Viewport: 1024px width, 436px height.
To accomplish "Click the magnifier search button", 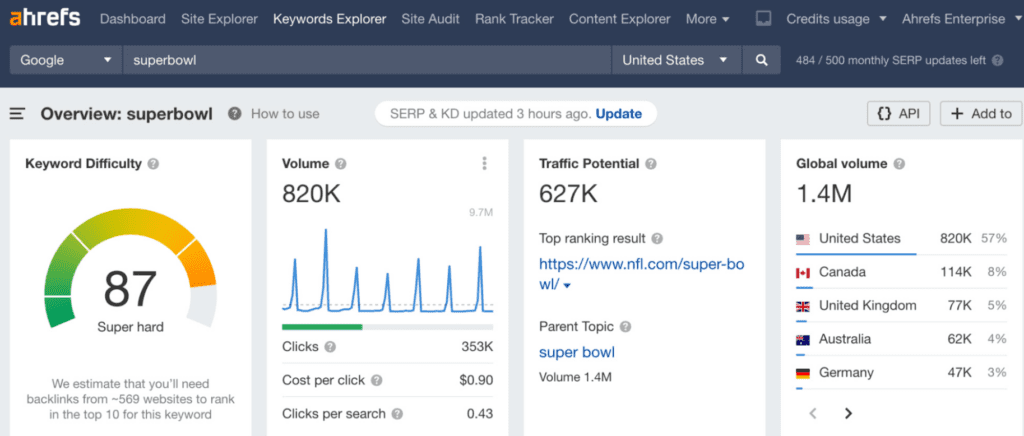I will (761, 60).
